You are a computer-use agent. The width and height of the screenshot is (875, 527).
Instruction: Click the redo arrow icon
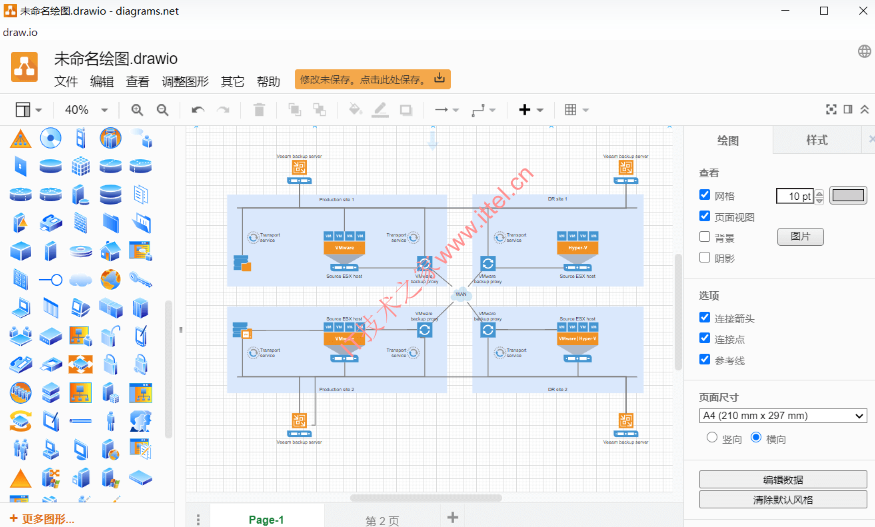coord(223,110)
